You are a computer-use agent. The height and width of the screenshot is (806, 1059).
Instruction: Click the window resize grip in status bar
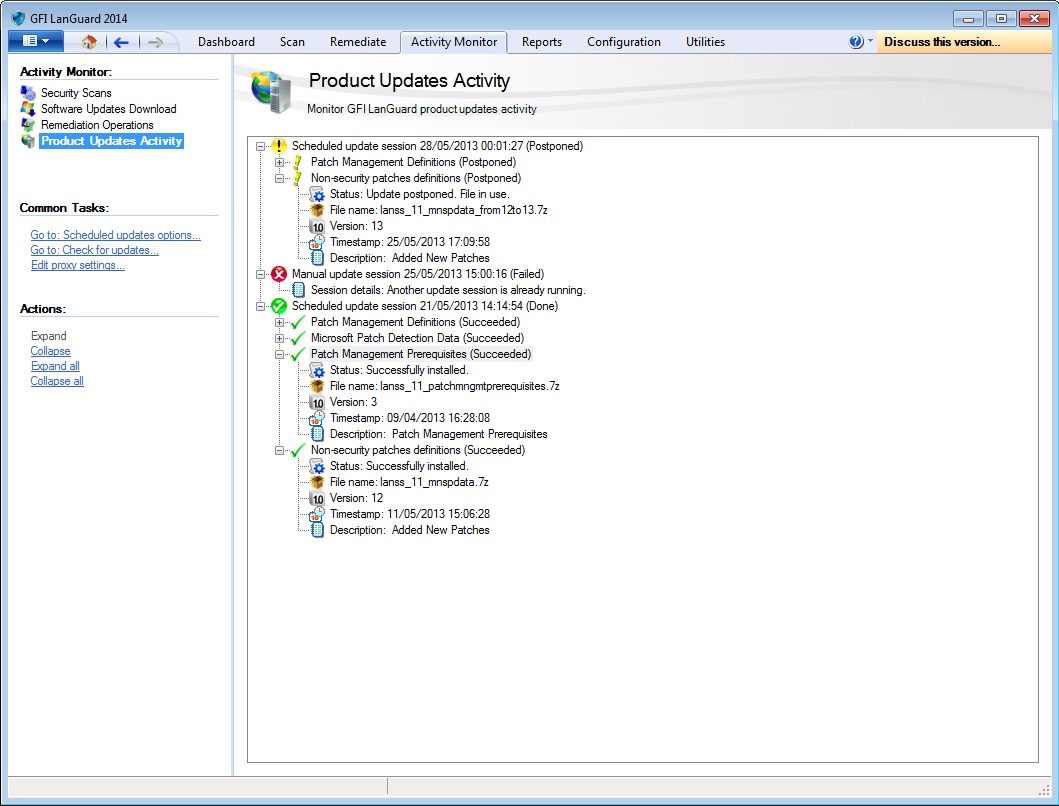(1044, 790)
